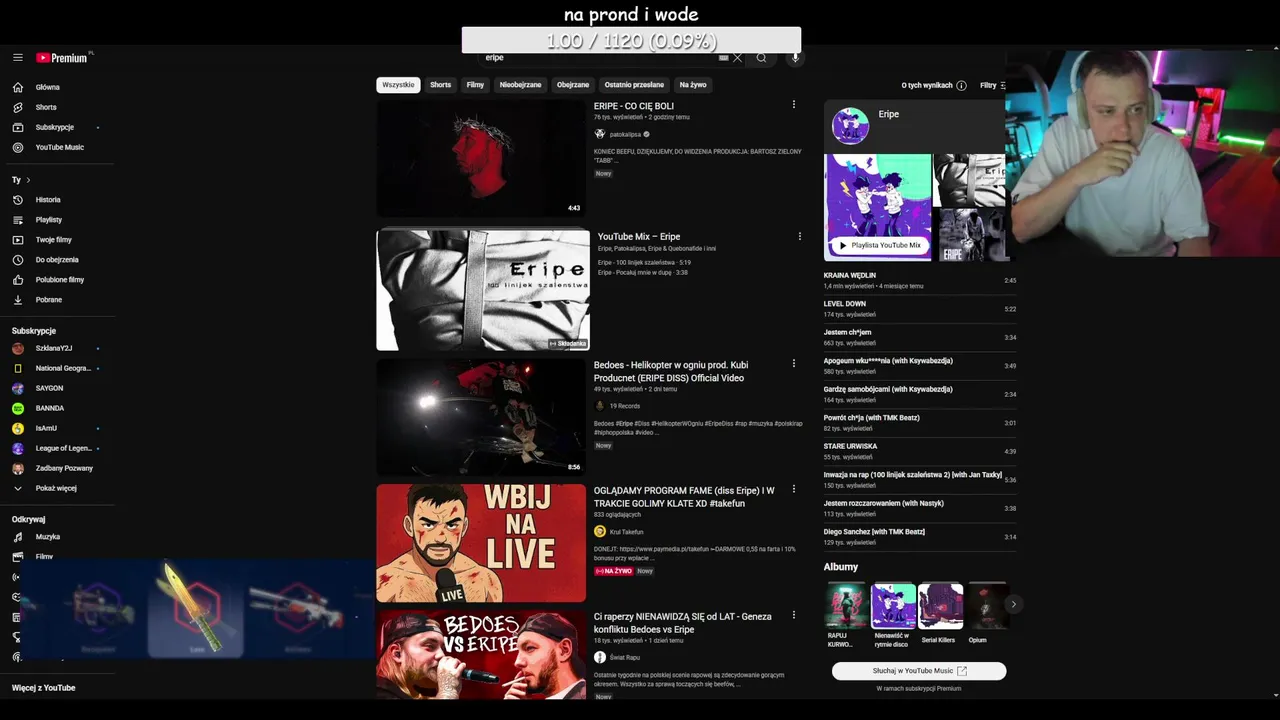The width and height of the screenshot is (1280, 720).
Task: Select the Shorts filter chip
Action: point(440,85)
